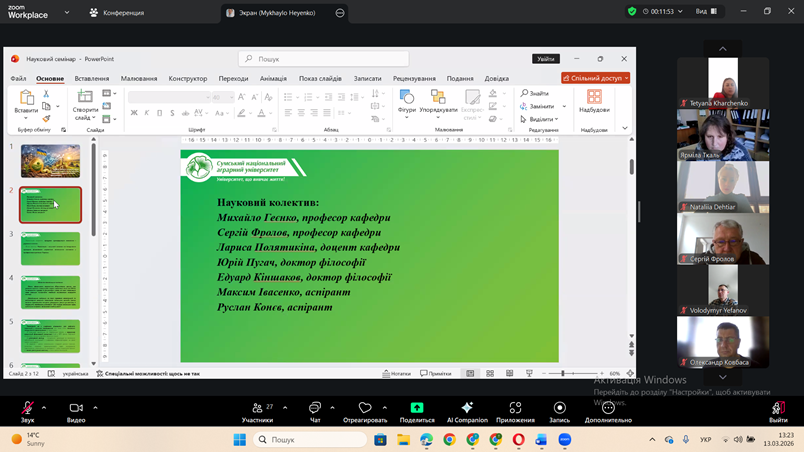This screenshot has height=452, width=804.
Task: Expand the Zoom Workplace menu chevron
Action: 67,13
